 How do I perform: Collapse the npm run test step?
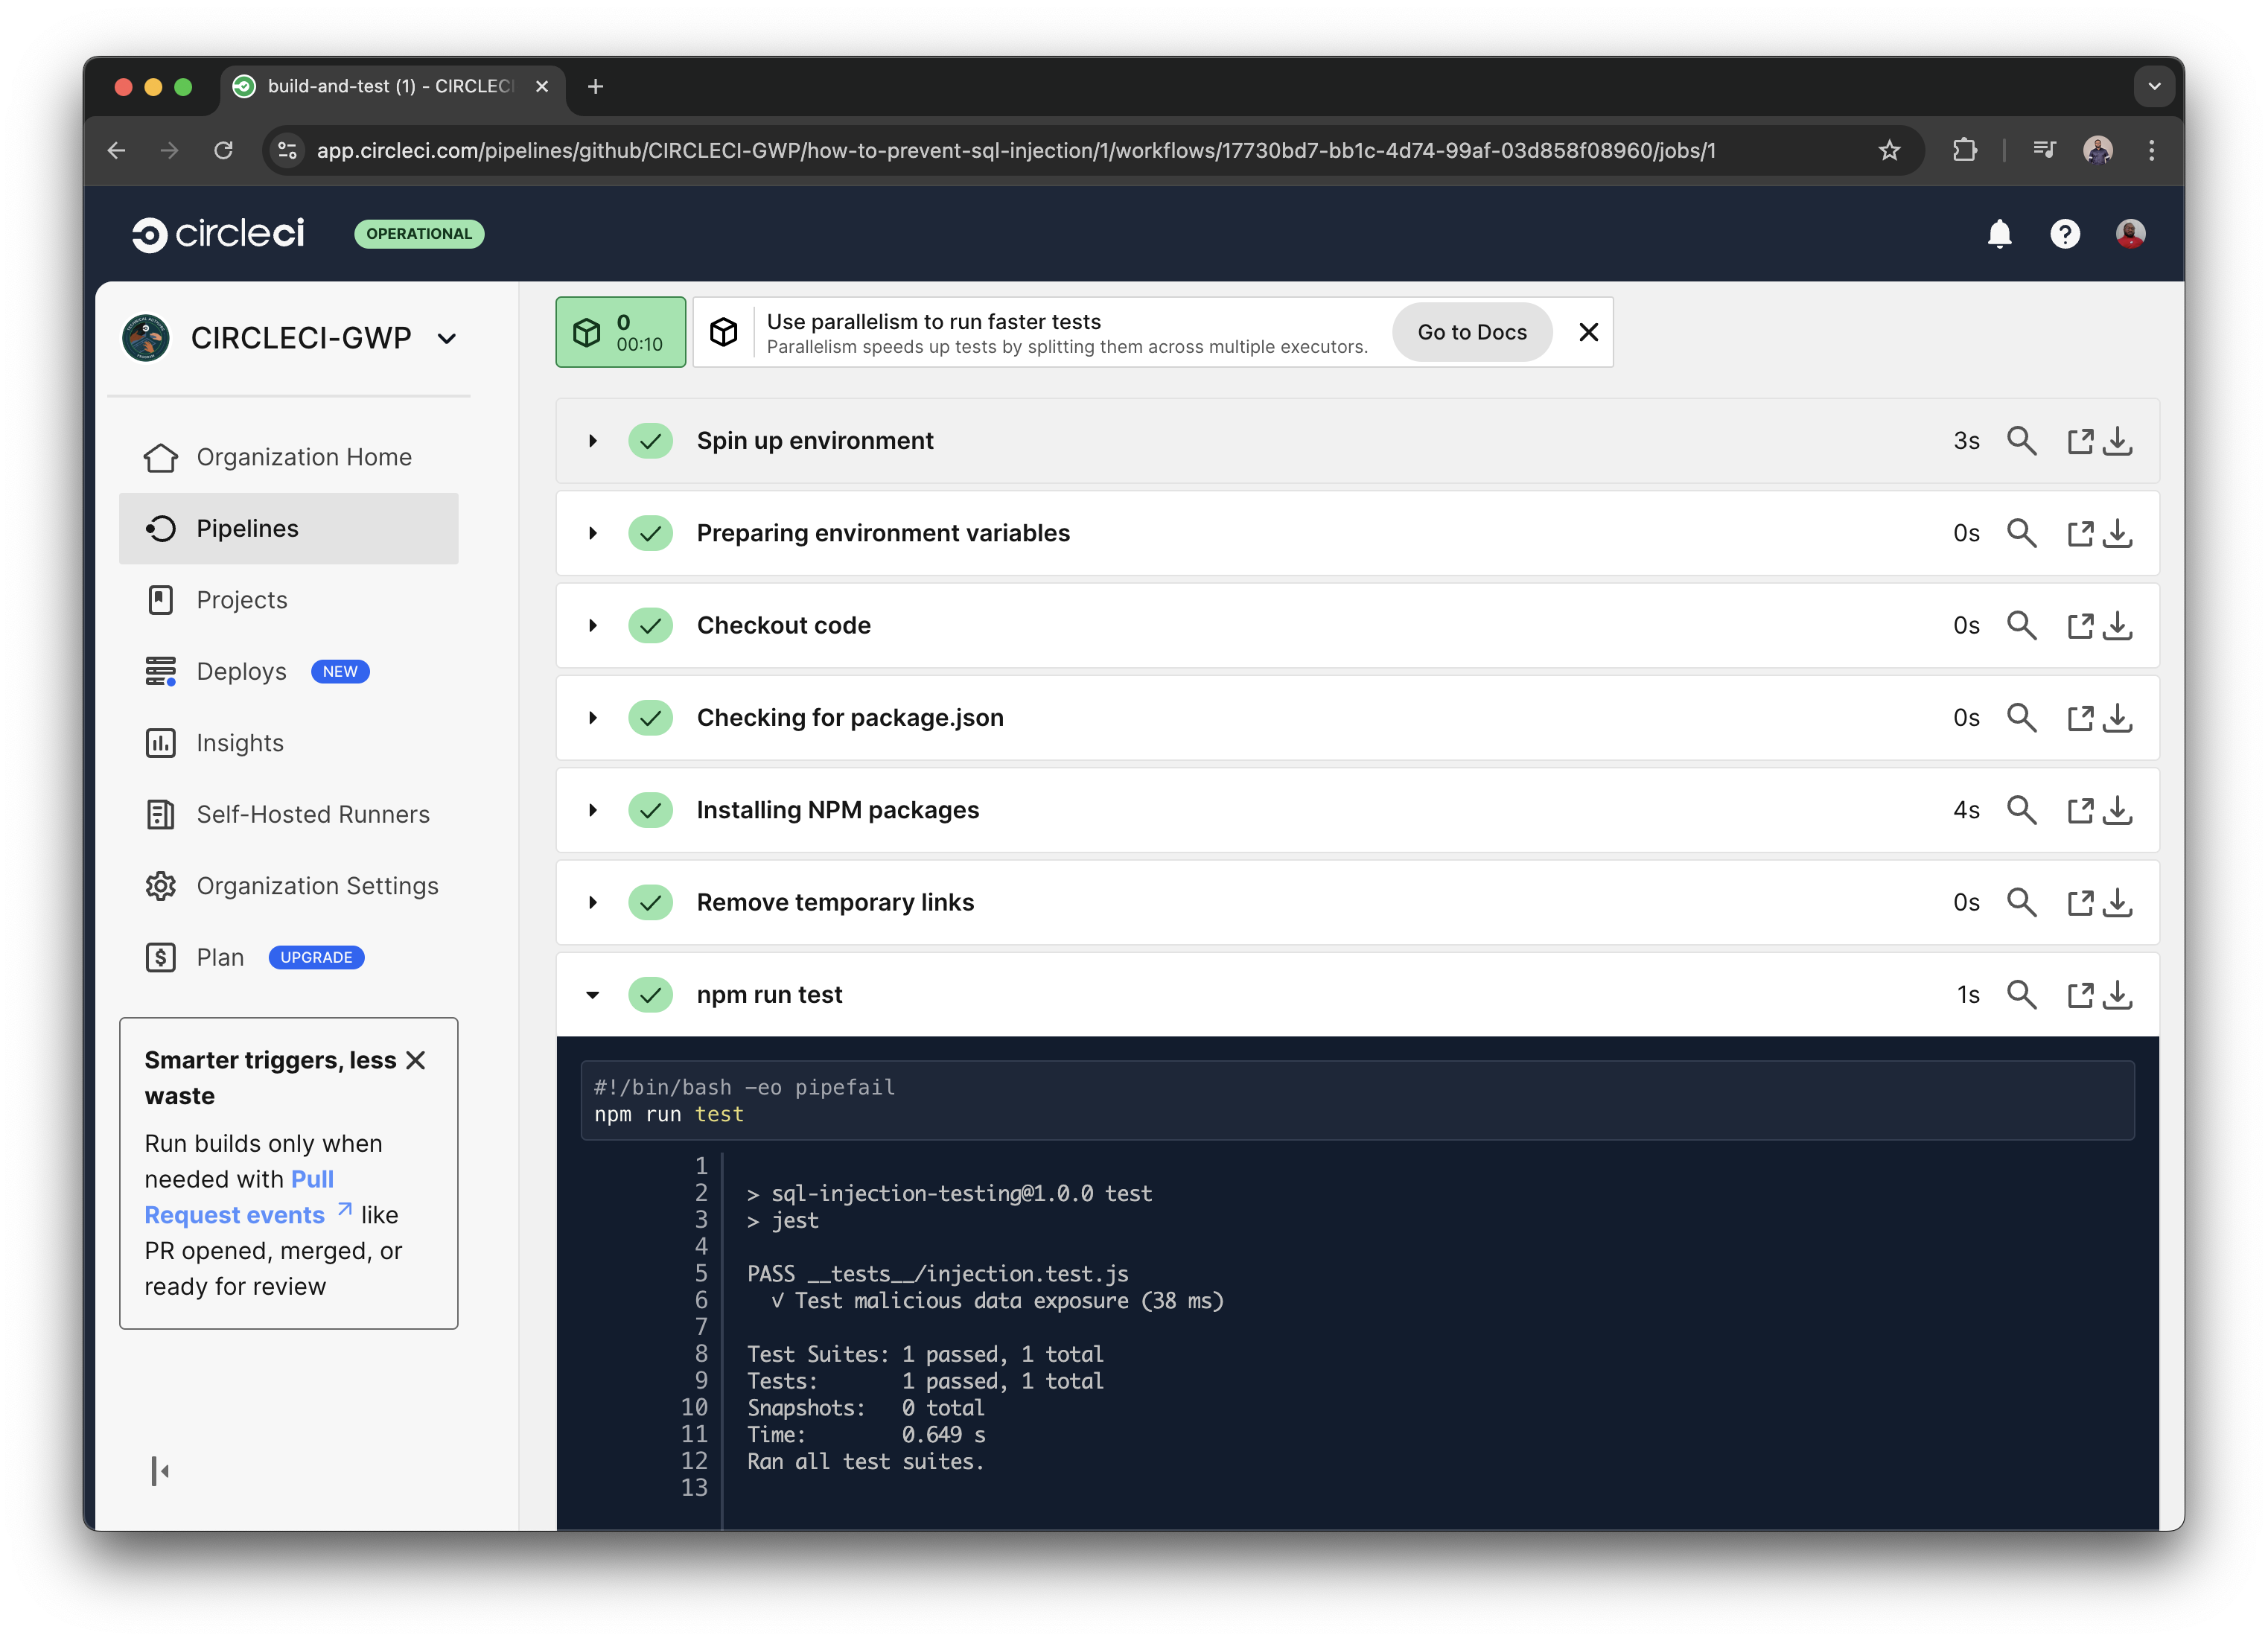592,994
